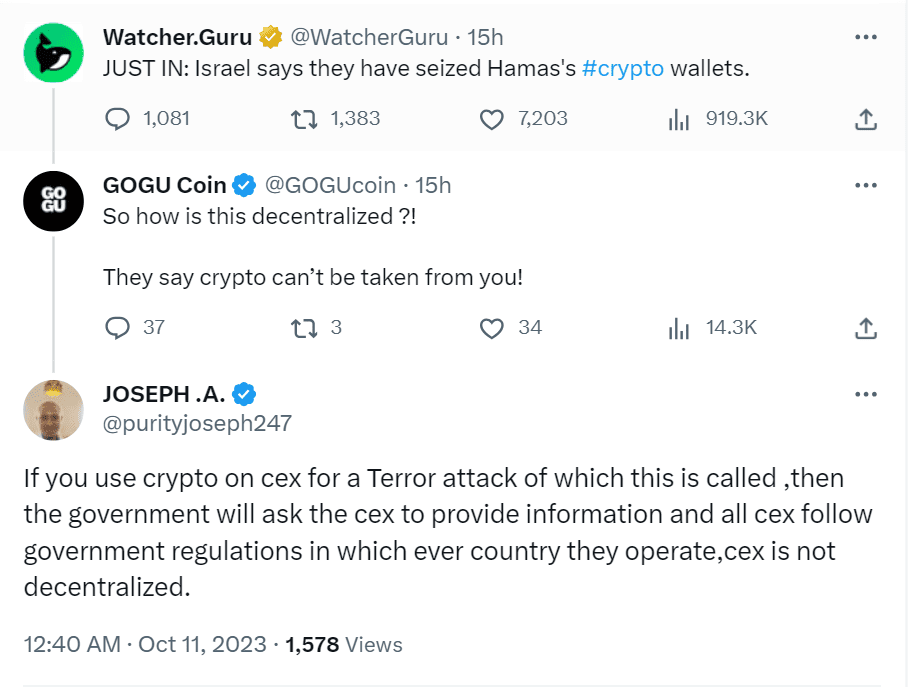View analytics icon showing 14.3K views
The image size is (911, 687).
679,327
